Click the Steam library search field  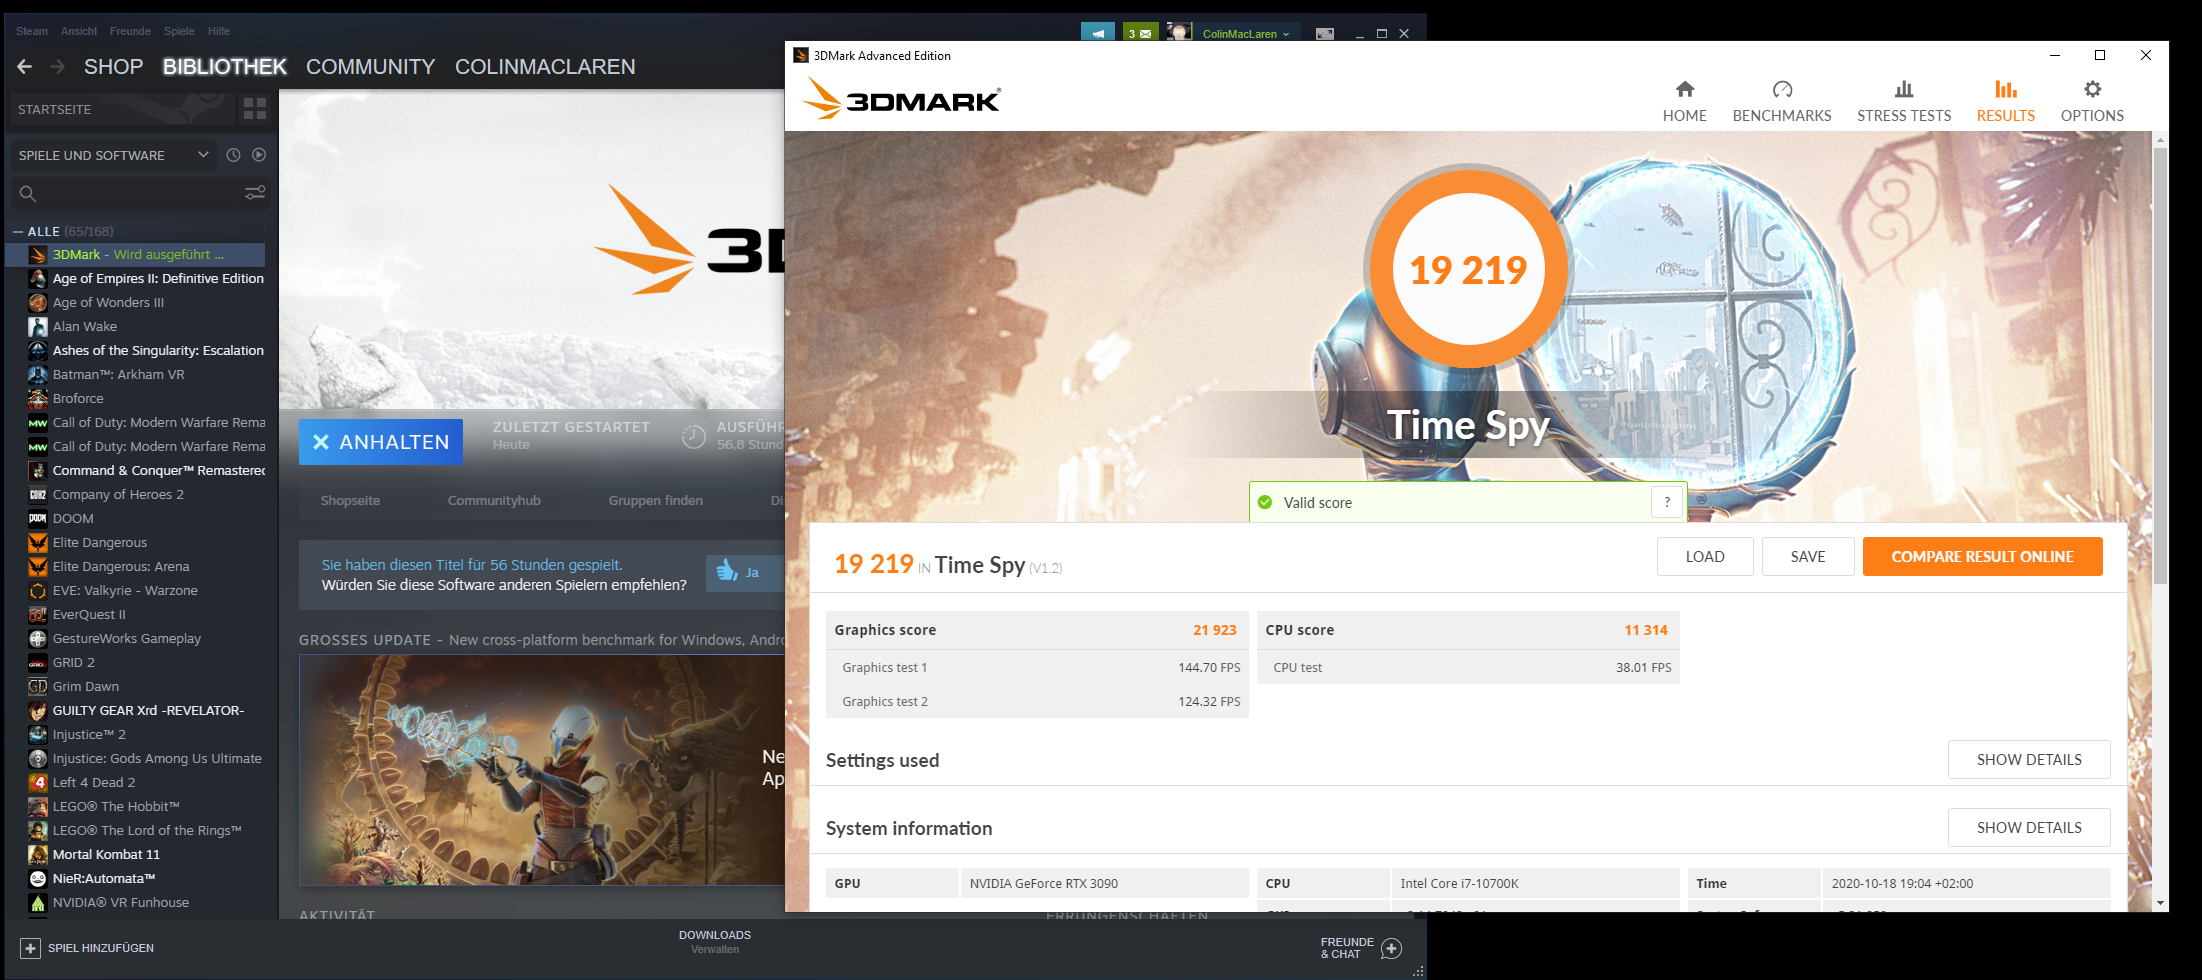140,194
